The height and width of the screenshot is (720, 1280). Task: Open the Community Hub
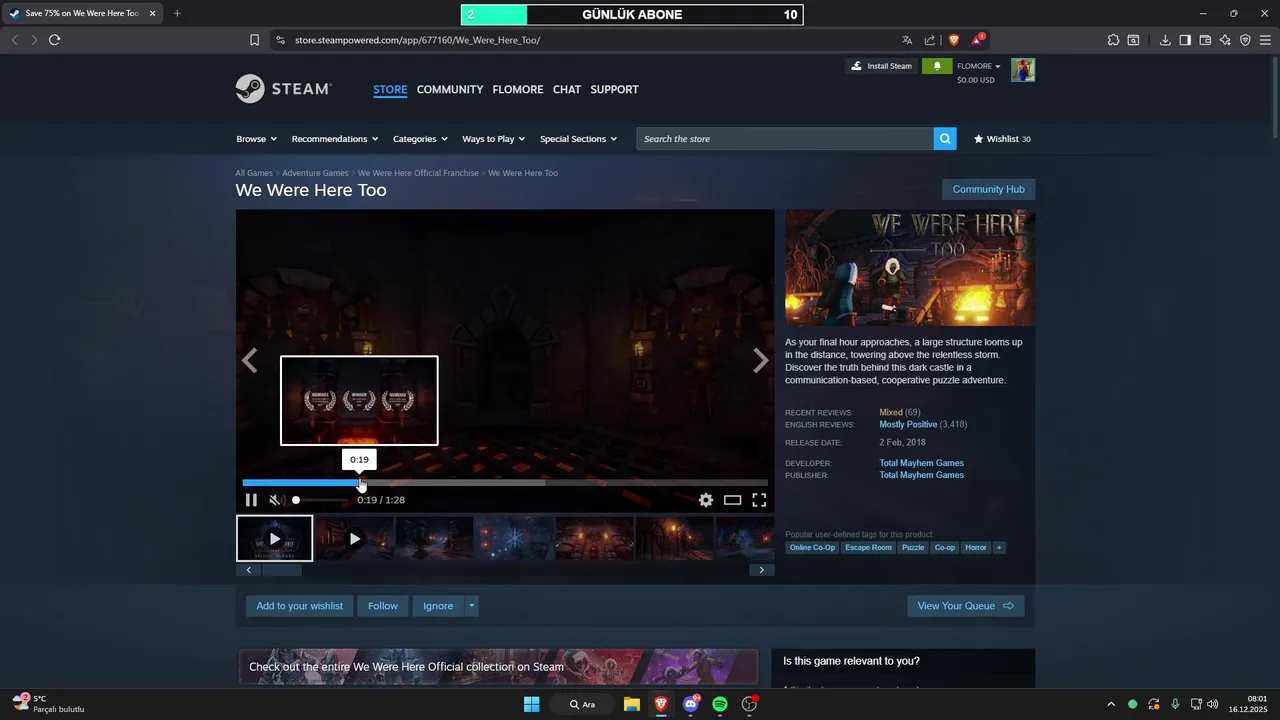988,189
